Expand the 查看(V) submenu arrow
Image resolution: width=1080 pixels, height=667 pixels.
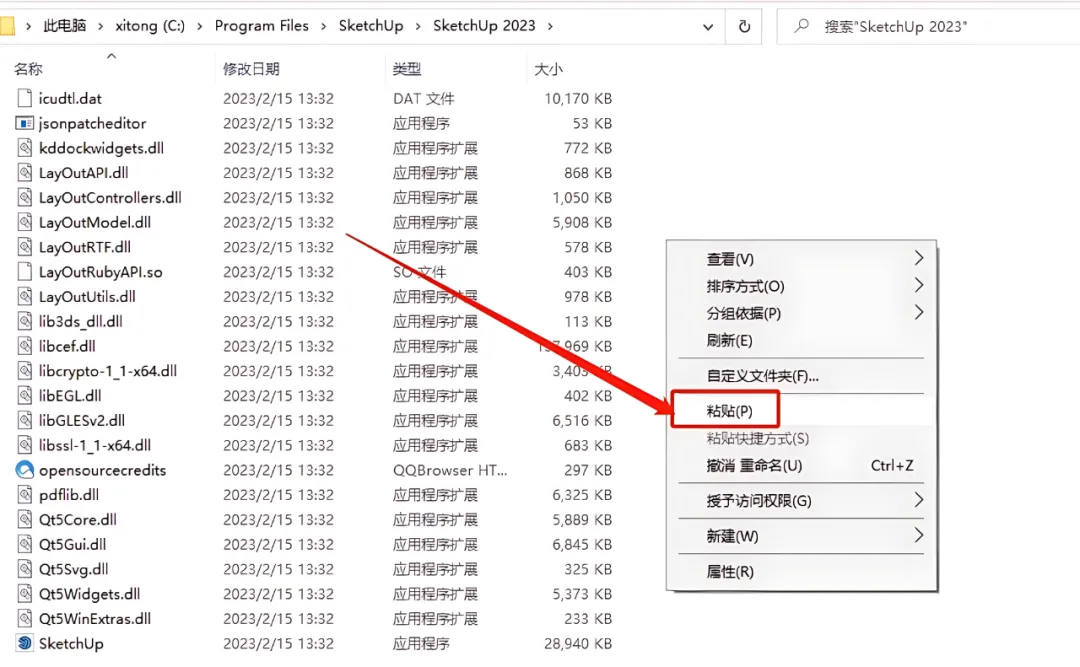coord(918,258)
